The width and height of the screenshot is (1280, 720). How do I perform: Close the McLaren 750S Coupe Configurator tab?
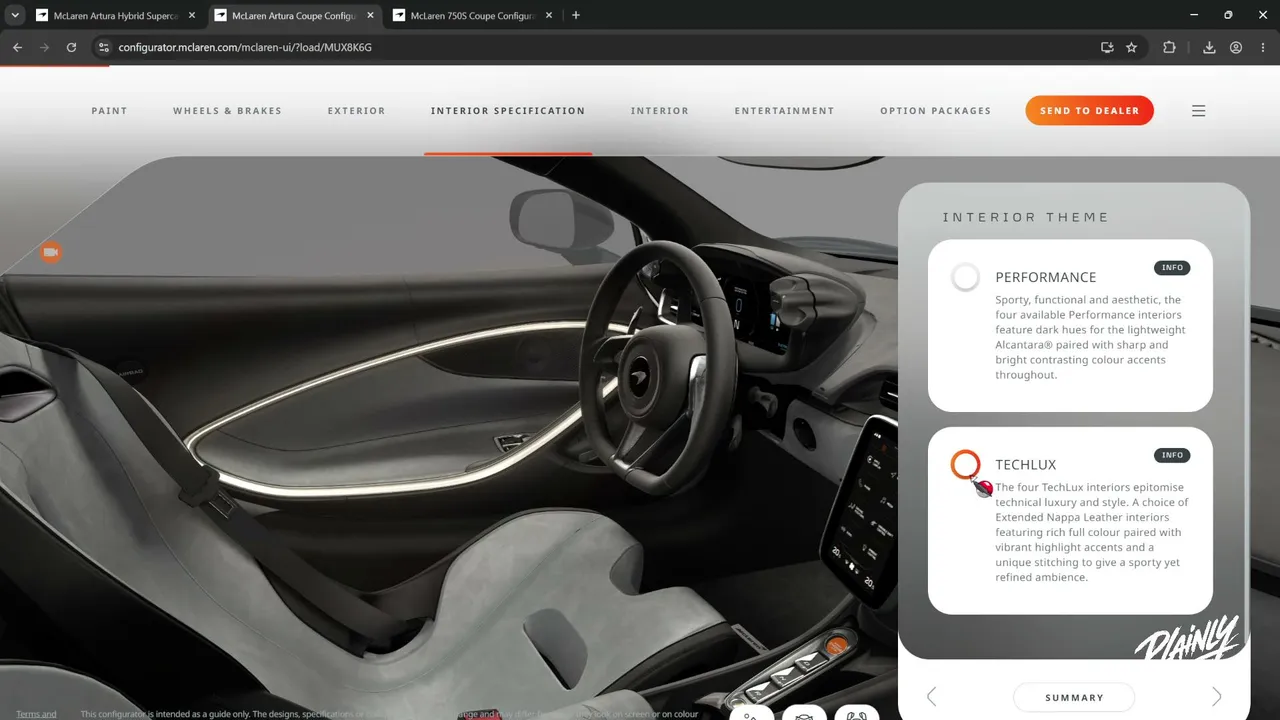tap(549, 15)
